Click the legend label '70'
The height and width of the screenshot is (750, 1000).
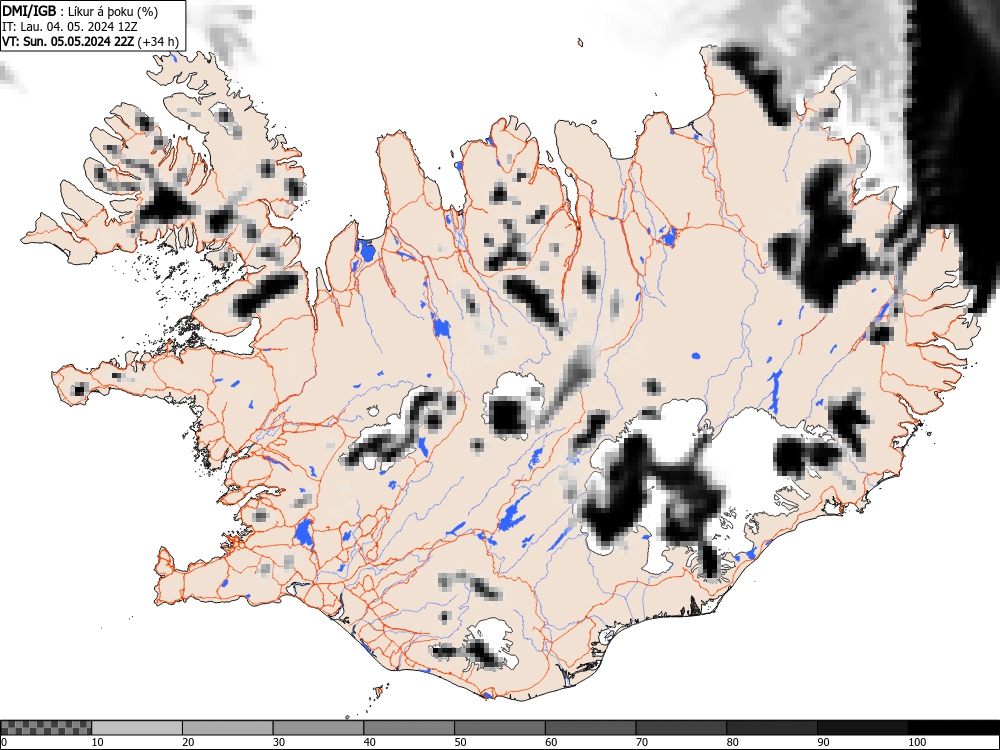(x=642, y=742)
